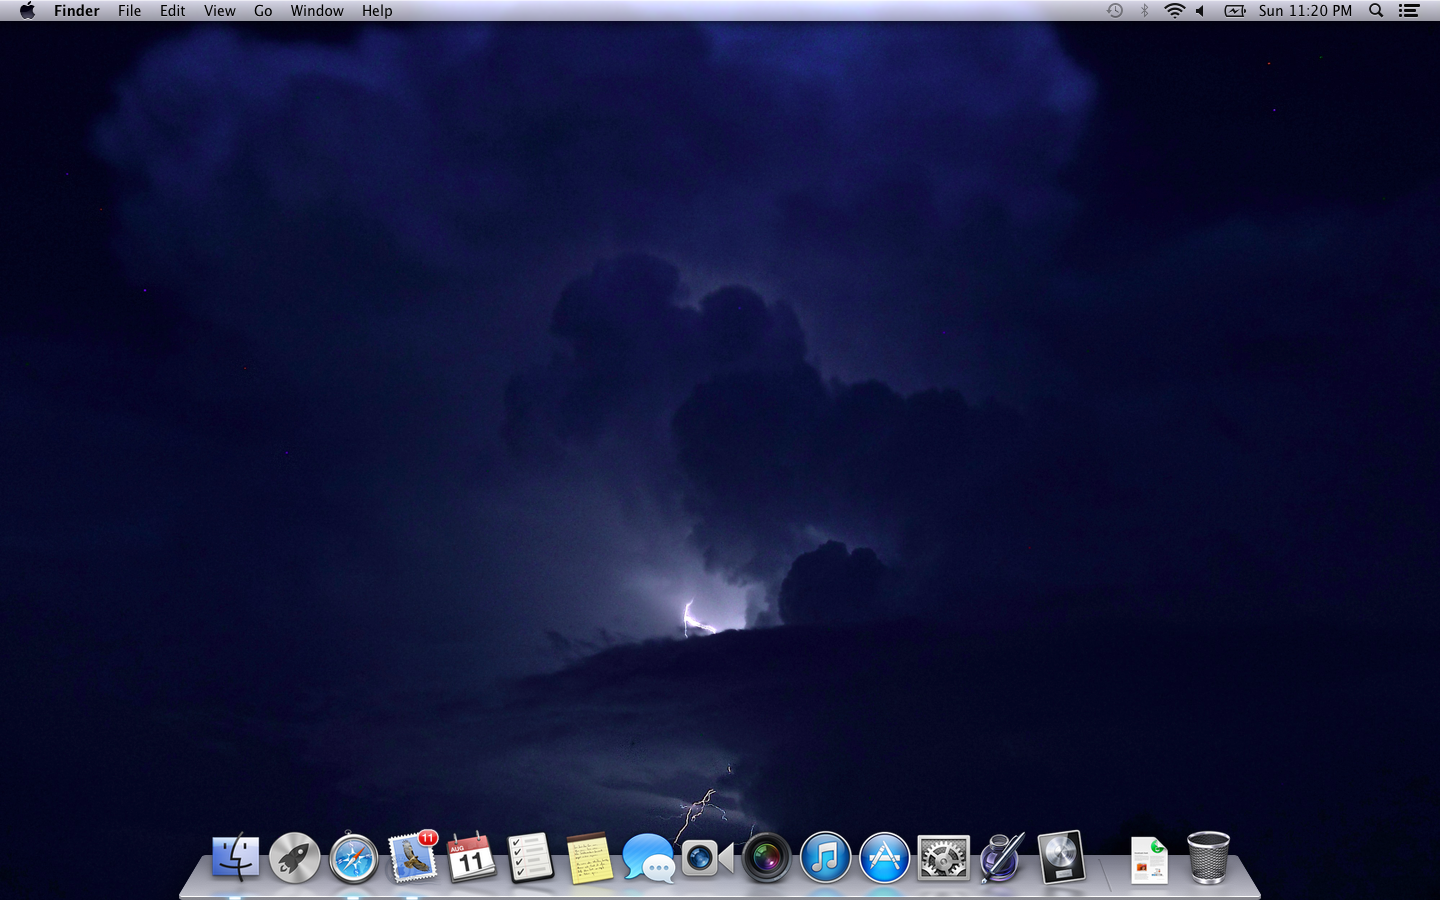1440x900 pixels.
Task: Open the Window menu
Action: [x=317, y=10]
